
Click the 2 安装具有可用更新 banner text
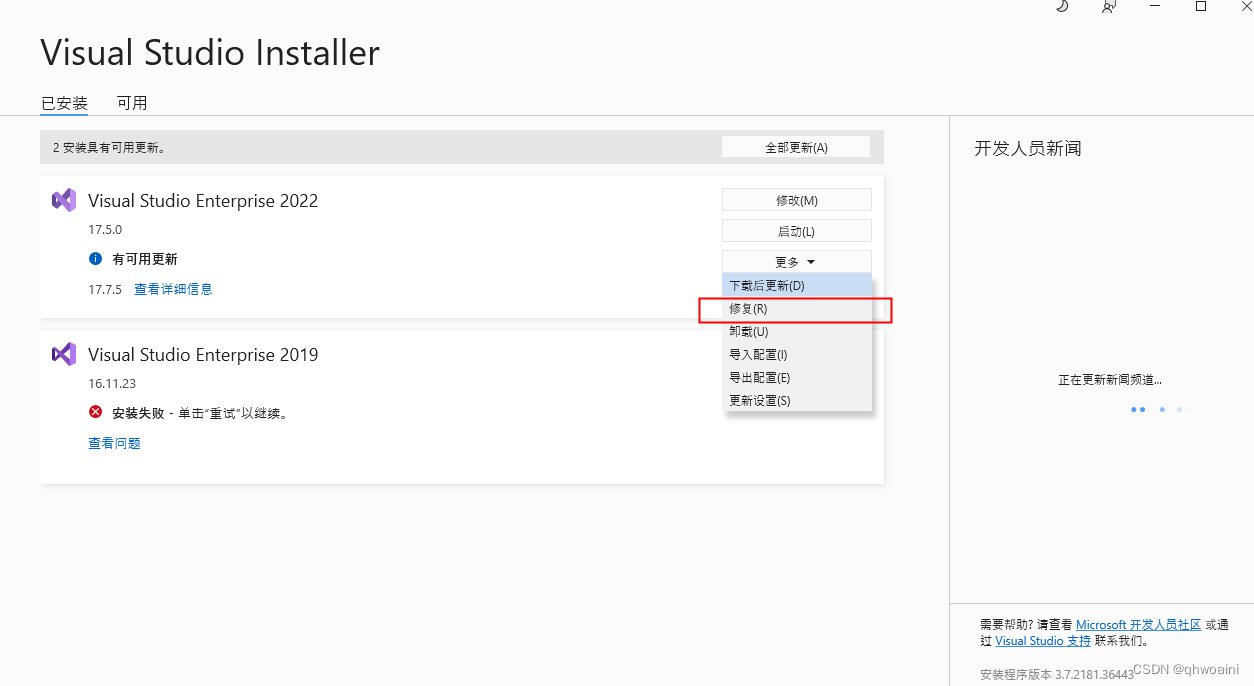tap(109, 148)
